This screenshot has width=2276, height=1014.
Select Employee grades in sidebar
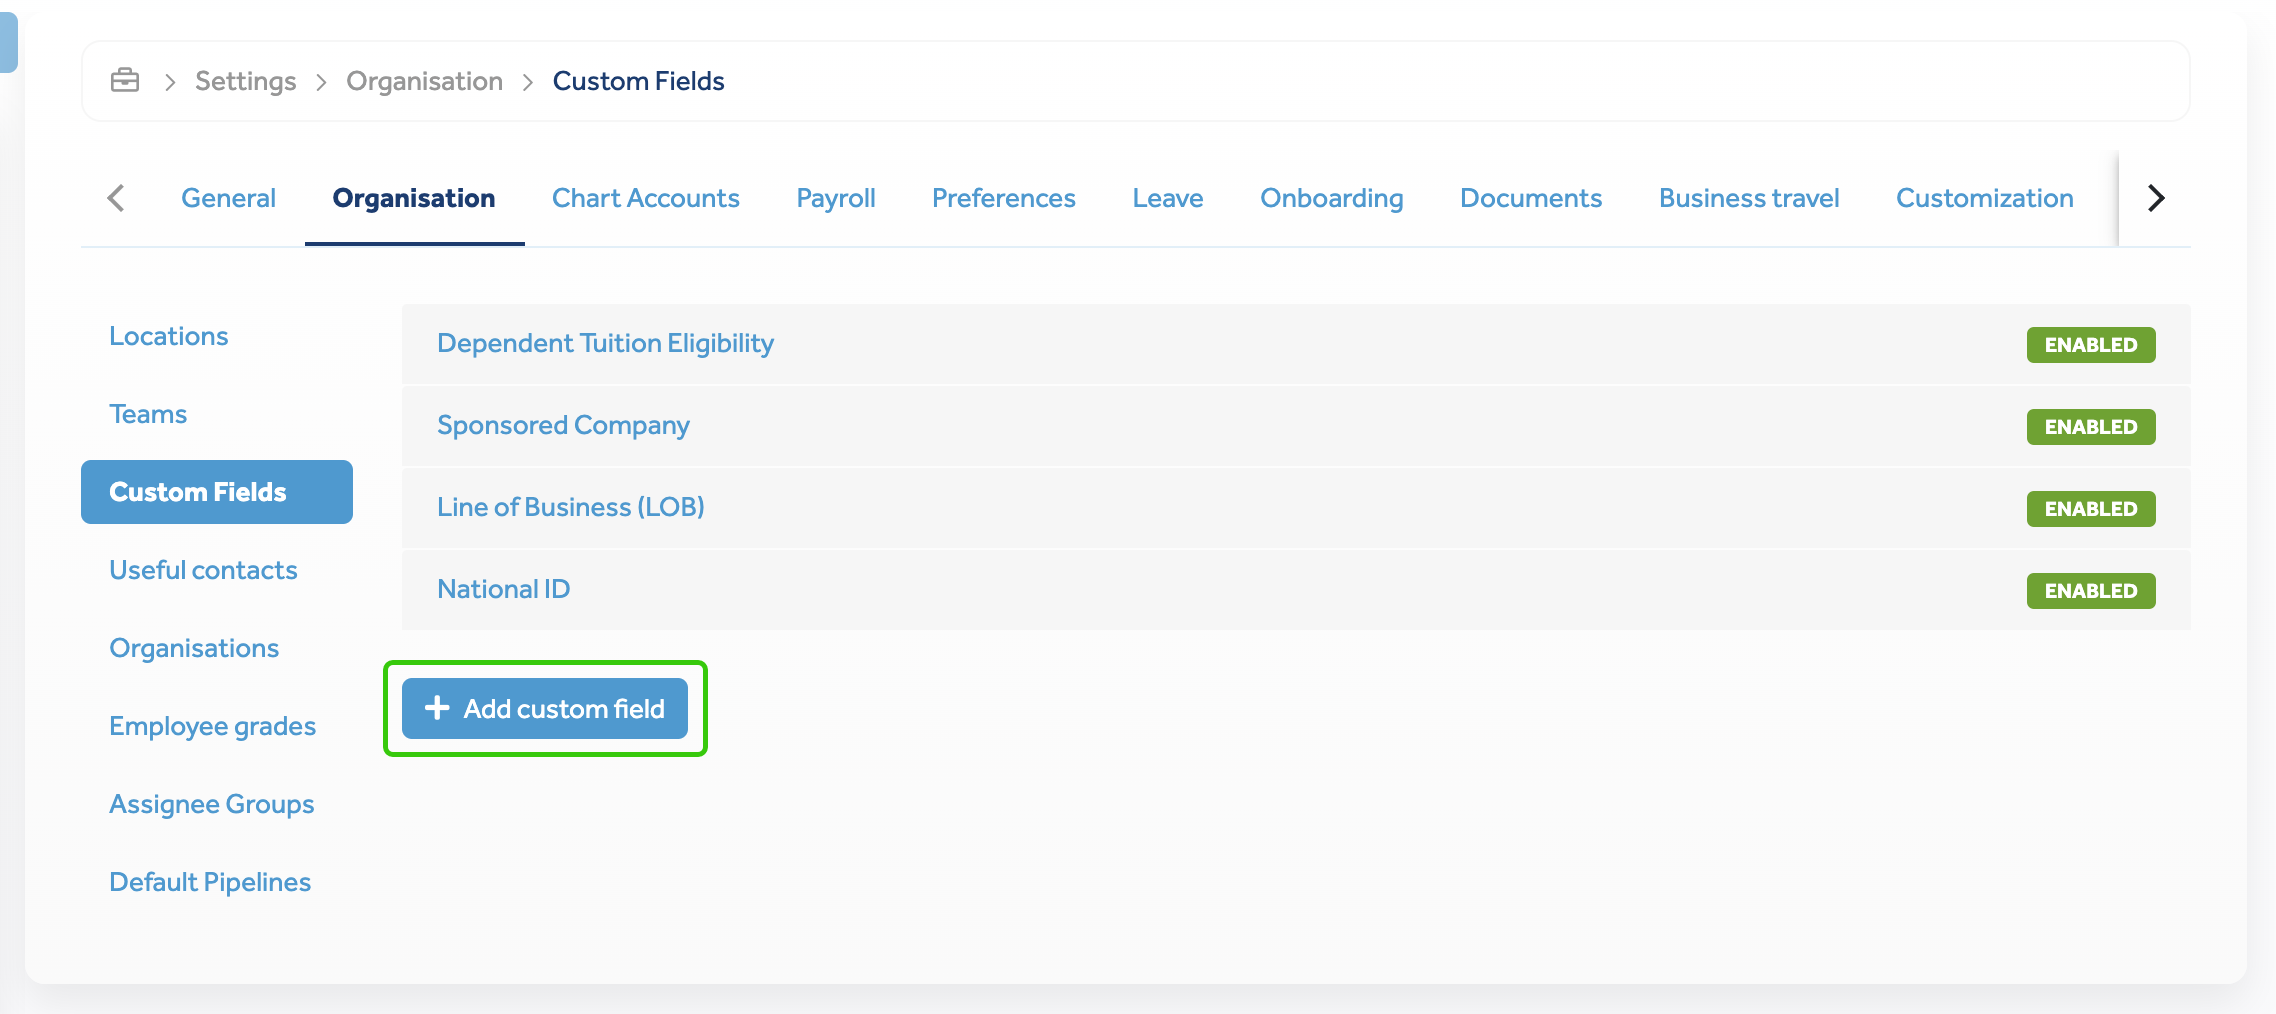click(212, 726)
